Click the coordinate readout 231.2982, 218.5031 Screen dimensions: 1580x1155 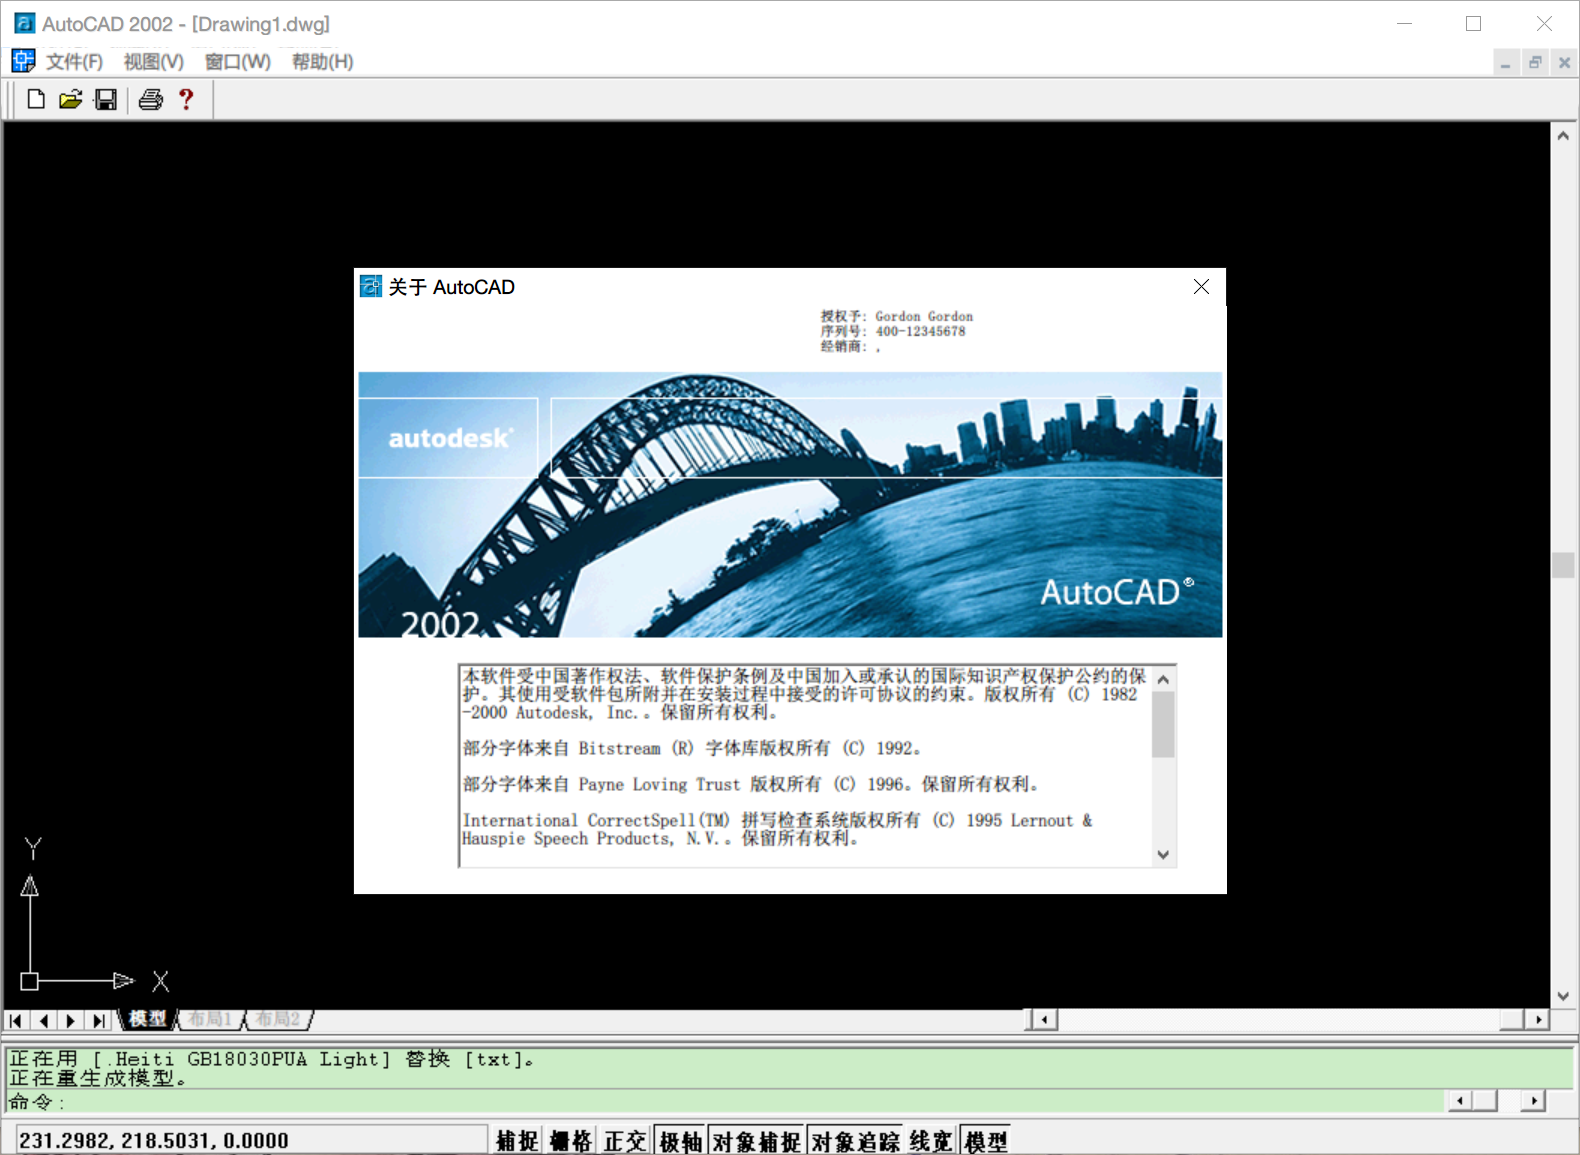pyautogui.click(x=252, y=1141)
